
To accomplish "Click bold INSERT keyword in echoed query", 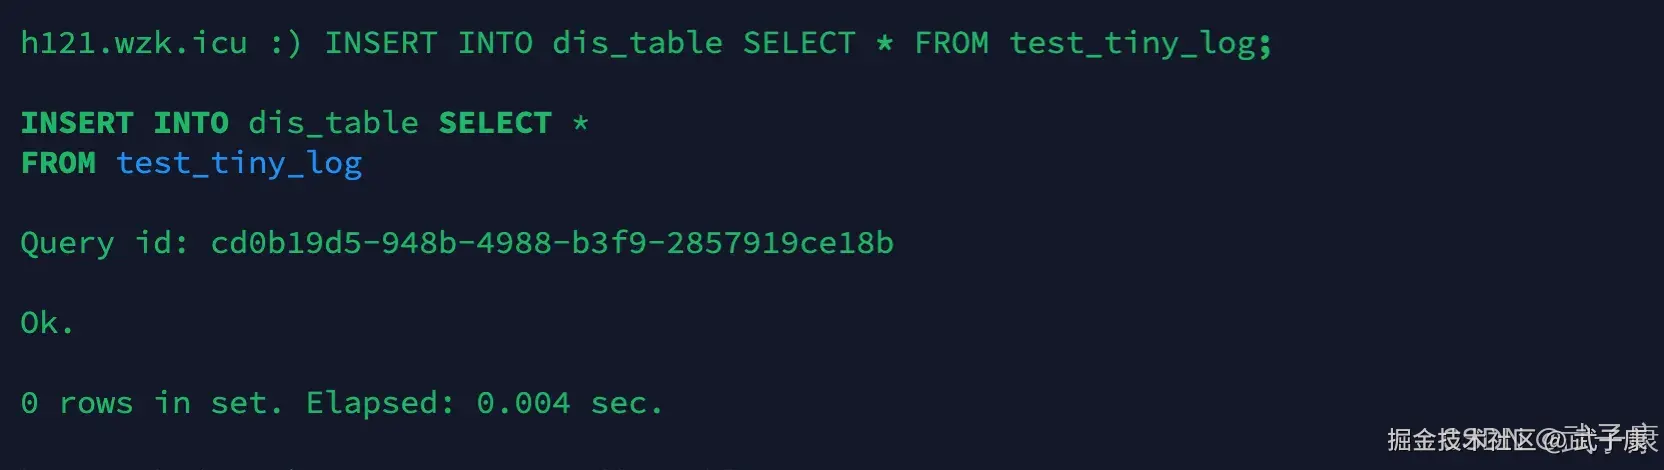I will click(x=77, y=123).
